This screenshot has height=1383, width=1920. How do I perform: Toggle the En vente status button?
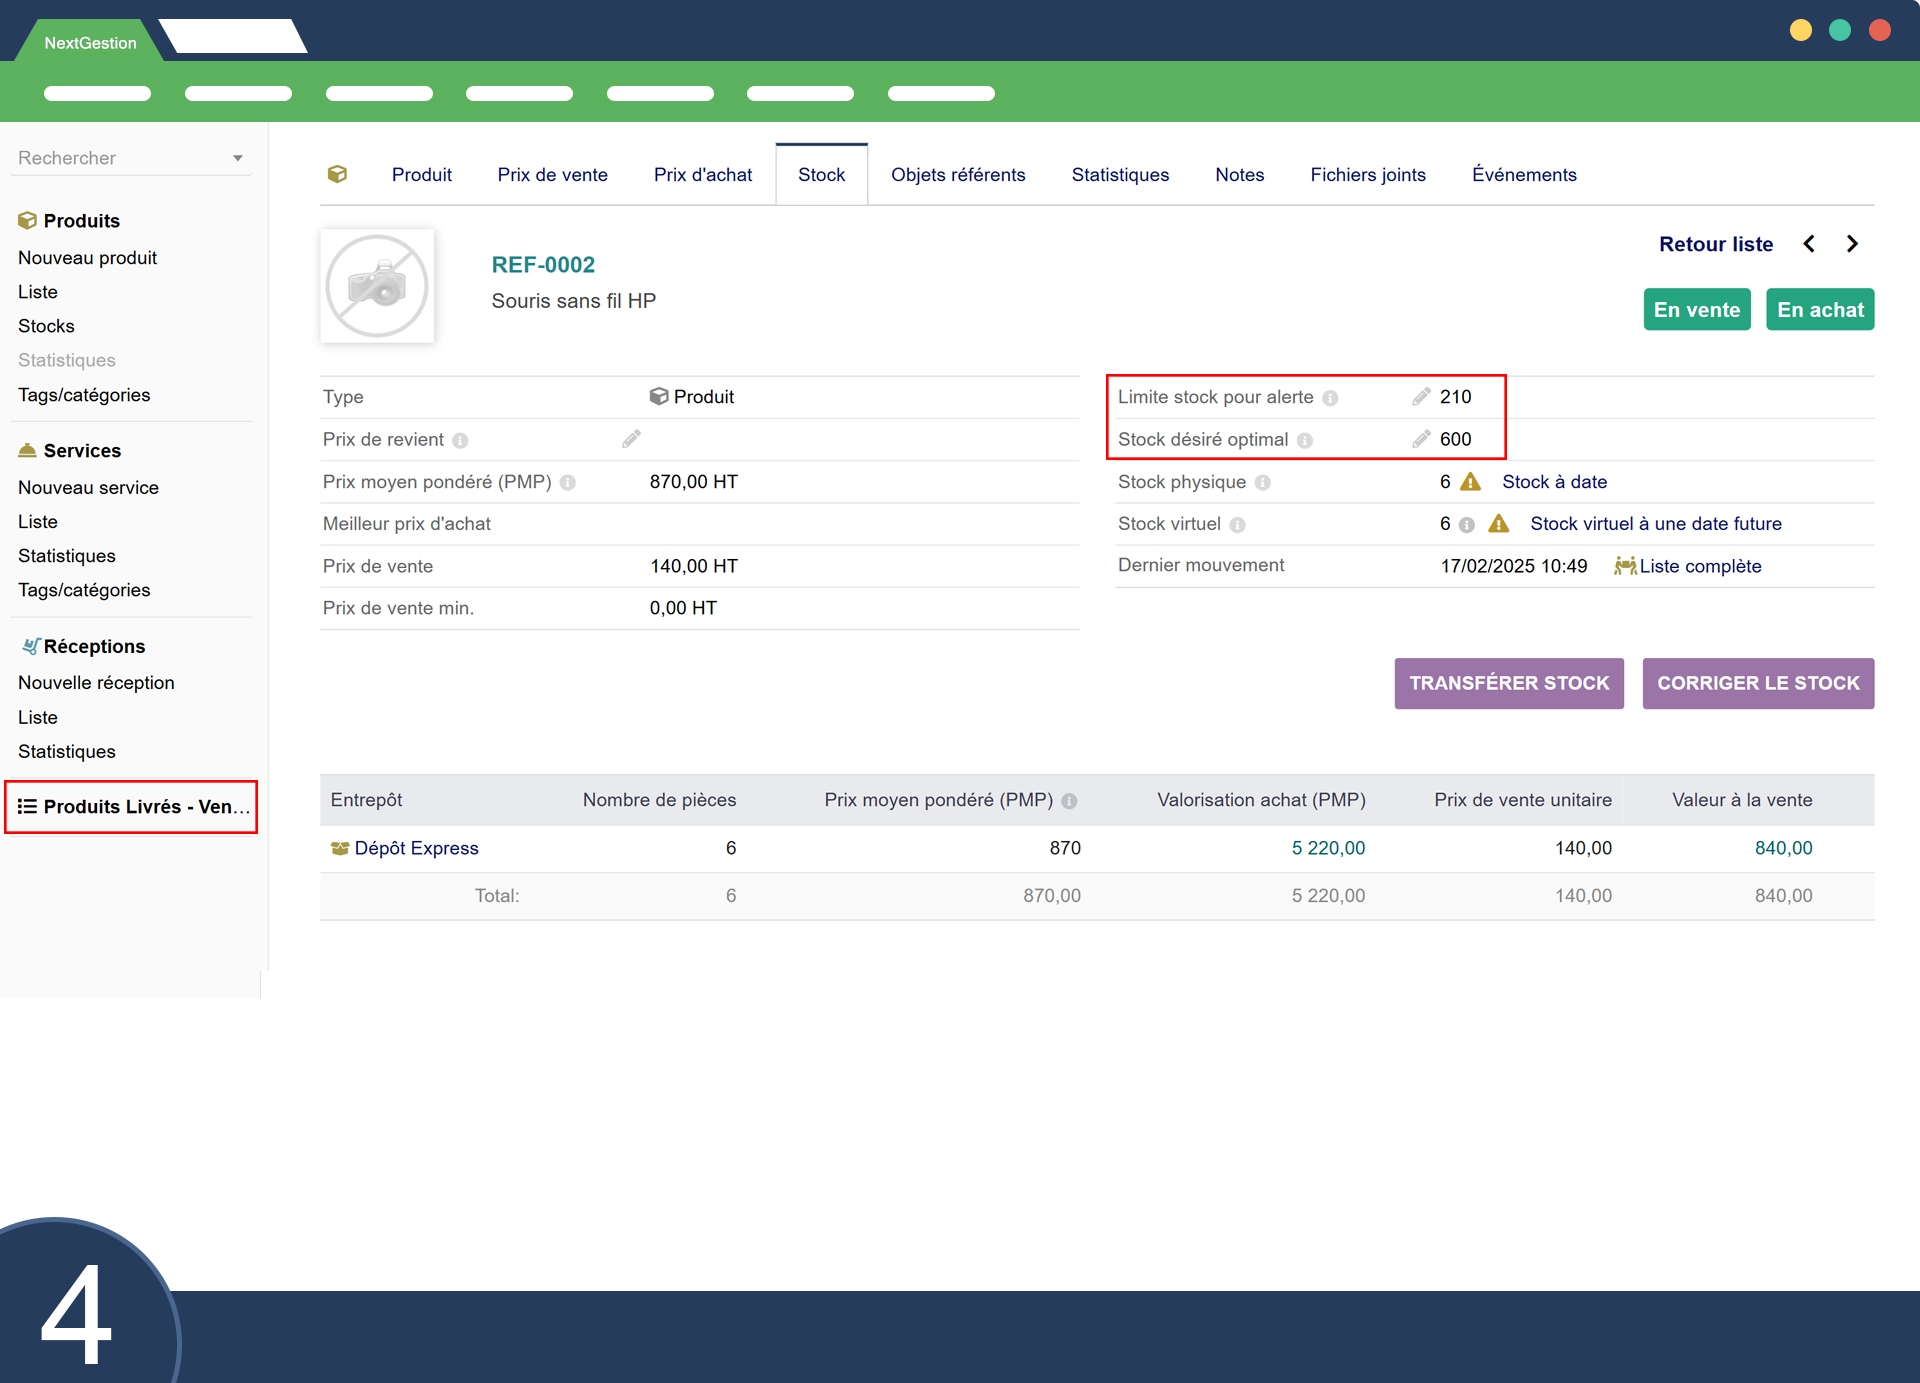click(x=1696, y=310)
